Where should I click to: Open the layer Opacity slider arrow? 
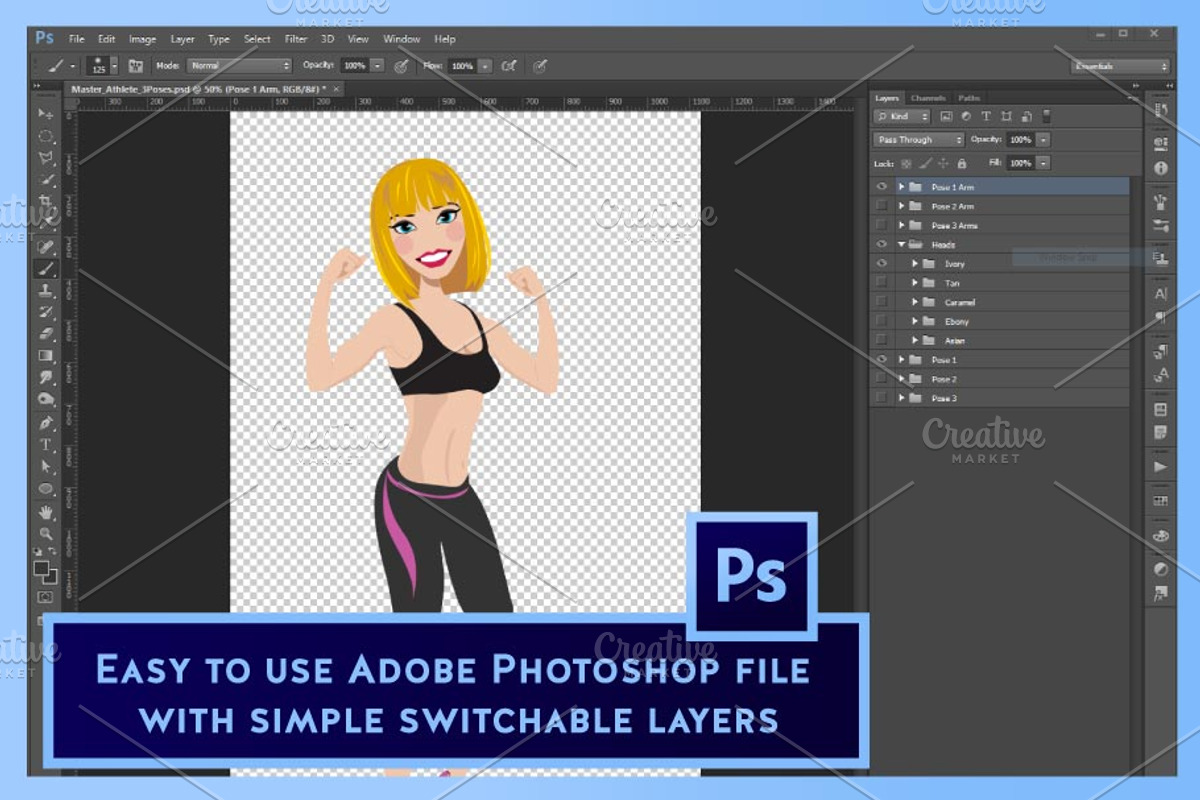tap(1043, 140)
